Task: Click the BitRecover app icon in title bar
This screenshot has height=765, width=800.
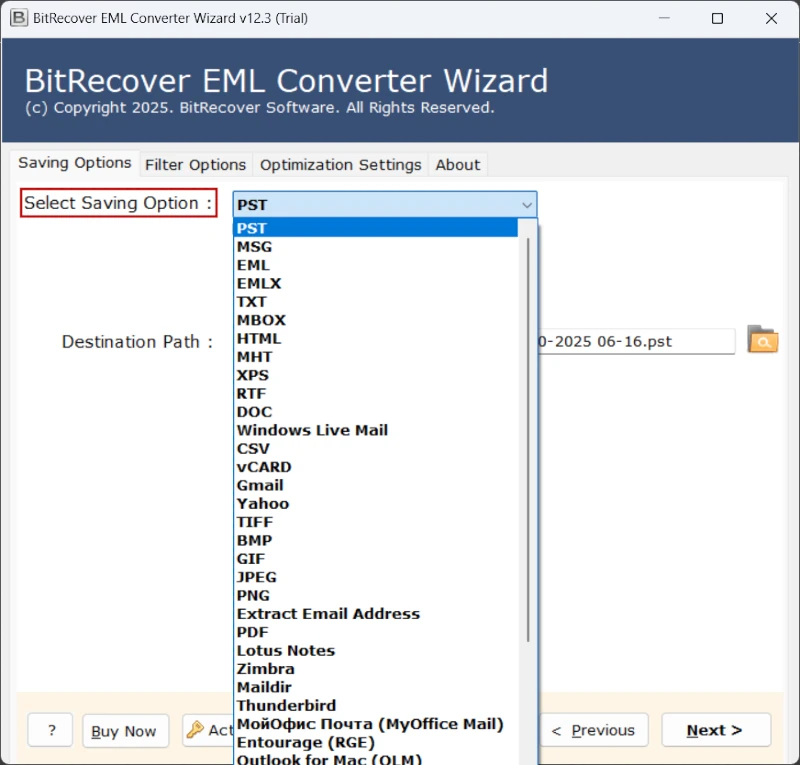Action: (19, 18)
